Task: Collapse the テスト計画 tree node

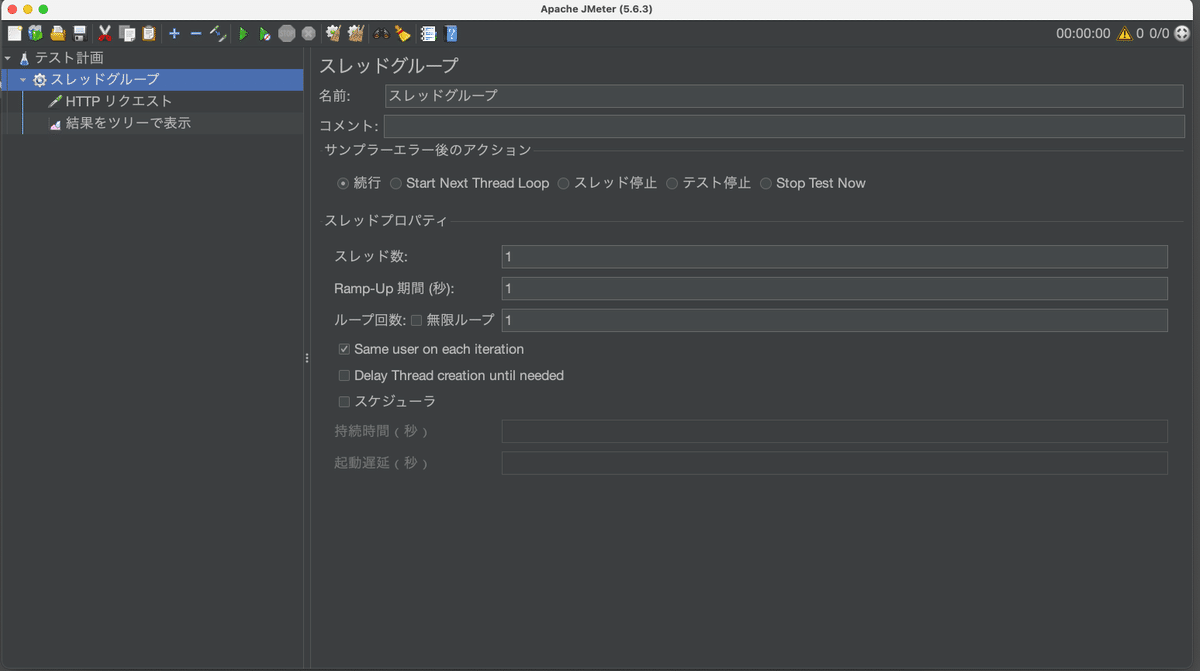Action: click(x=10, y=57)
